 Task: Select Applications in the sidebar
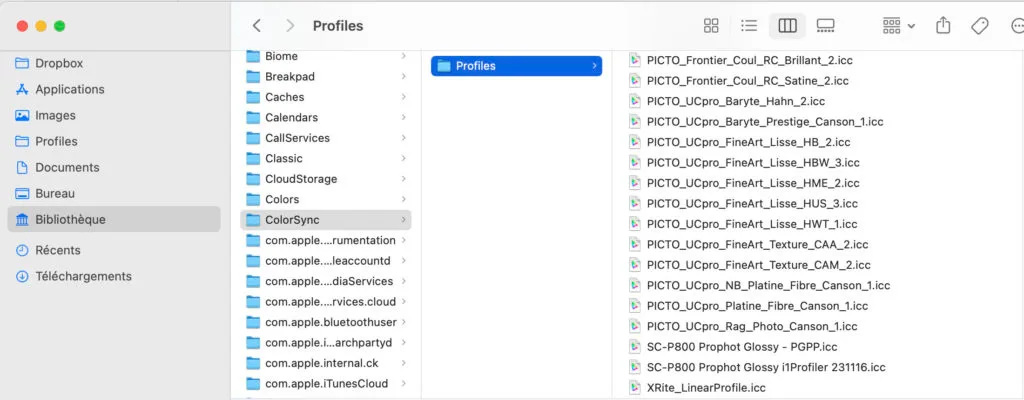pyautogui.click(x=69, y=89)
